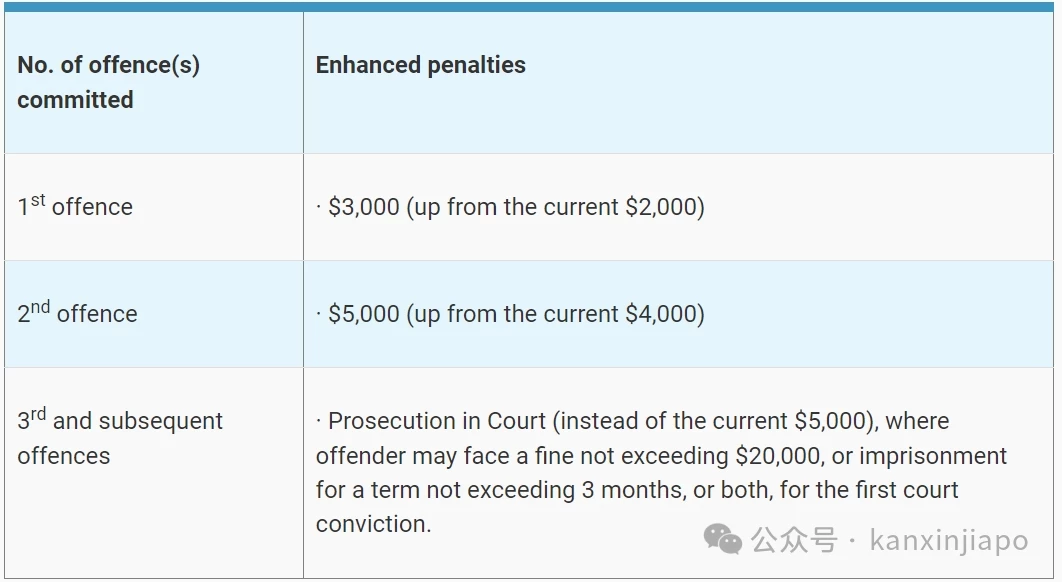
Task: Click the kanxinjiapo watermark text
Action: (949, 540)
